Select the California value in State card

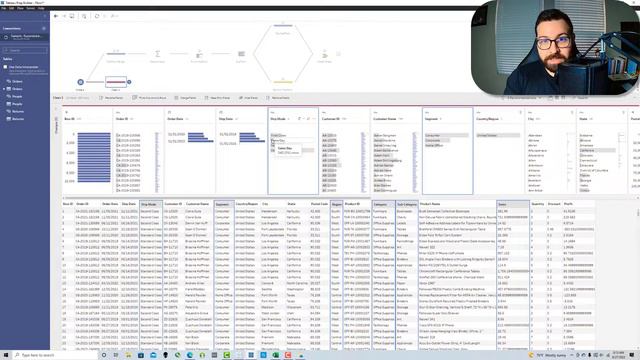coord(598,150)
